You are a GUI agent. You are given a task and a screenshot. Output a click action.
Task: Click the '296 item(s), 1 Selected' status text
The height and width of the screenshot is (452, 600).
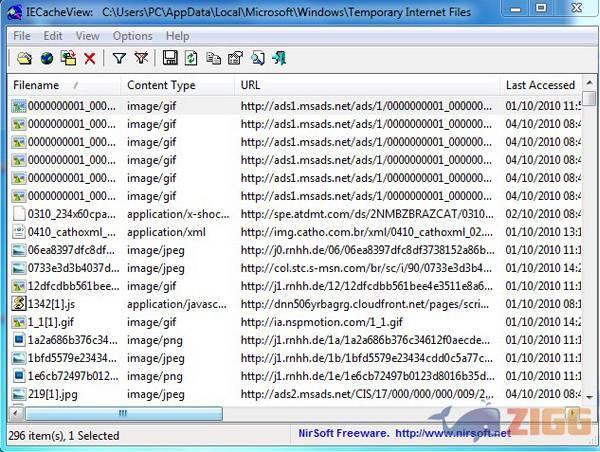coord(64,436)
